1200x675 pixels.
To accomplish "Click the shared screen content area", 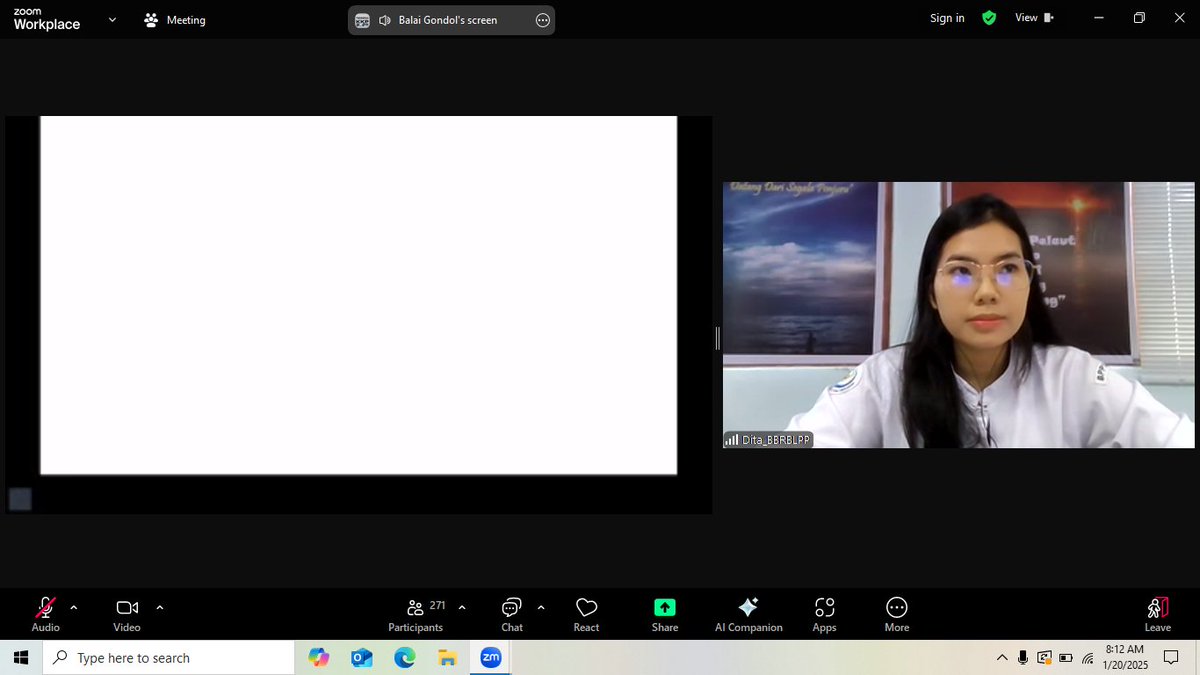I will 358,295.
